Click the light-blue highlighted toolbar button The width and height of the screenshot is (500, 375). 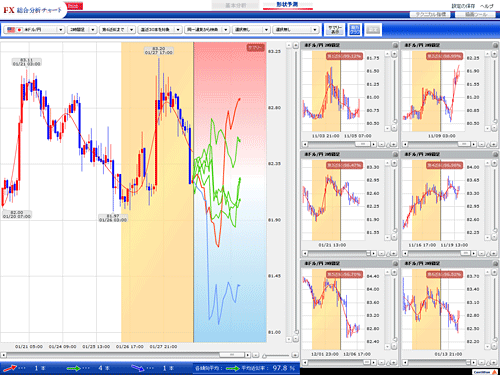(x=355, y=30)
